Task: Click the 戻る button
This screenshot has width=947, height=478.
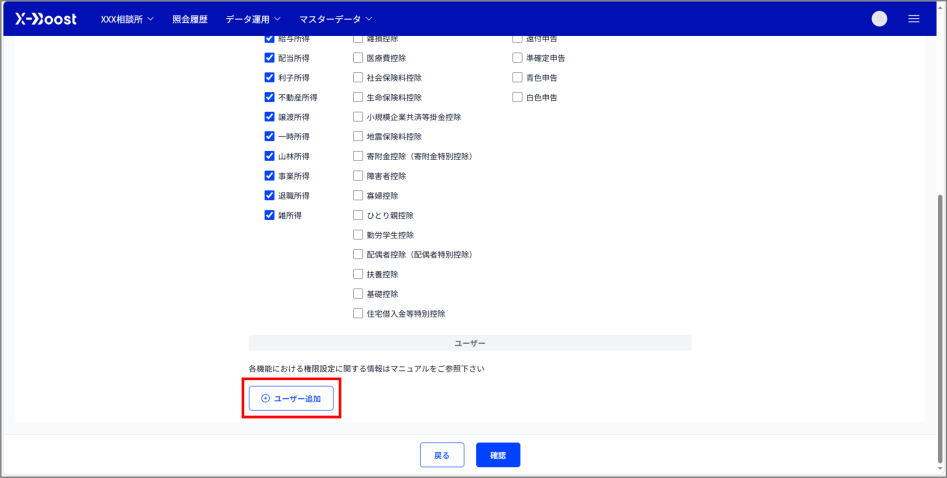Action: coord(442,455)
